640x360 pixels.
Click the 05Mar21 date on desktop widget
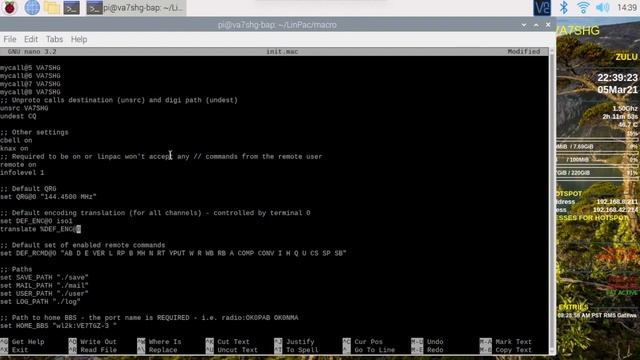point(617,90)
